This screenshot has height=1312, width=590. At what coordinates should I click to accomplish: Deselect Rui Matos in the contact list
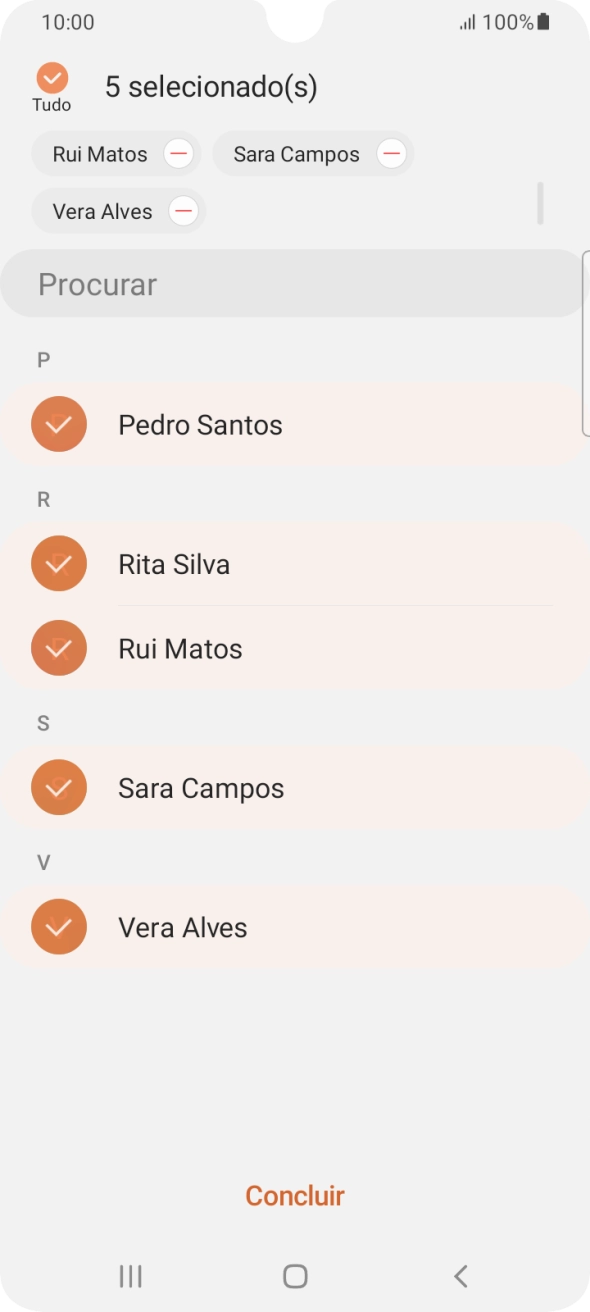[x=59, y=648]
